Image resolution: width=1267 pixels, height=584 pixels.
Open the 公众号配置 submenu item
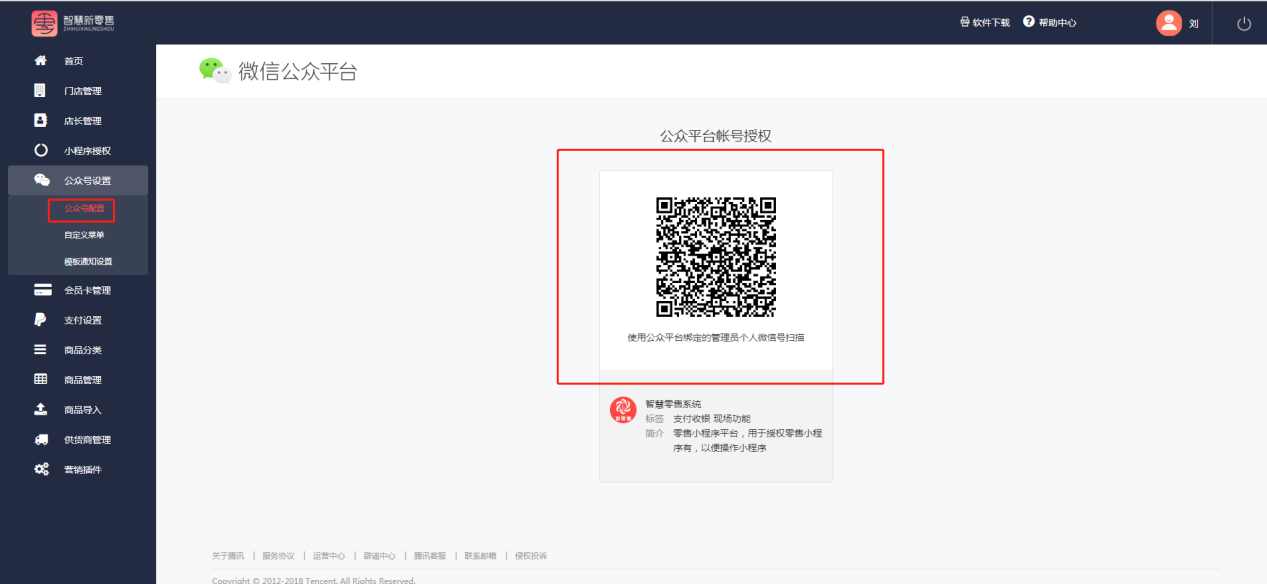[x=84, y=209]
